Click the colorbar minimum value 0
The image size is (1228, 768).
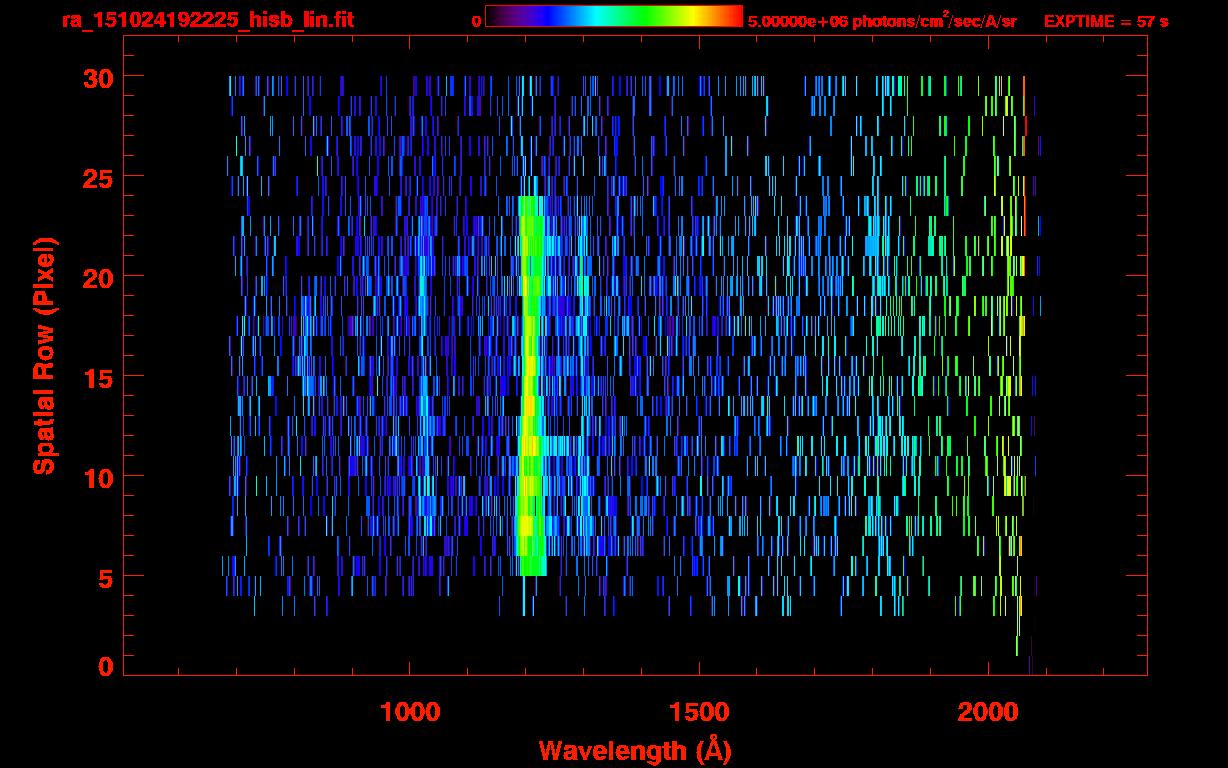476,21
